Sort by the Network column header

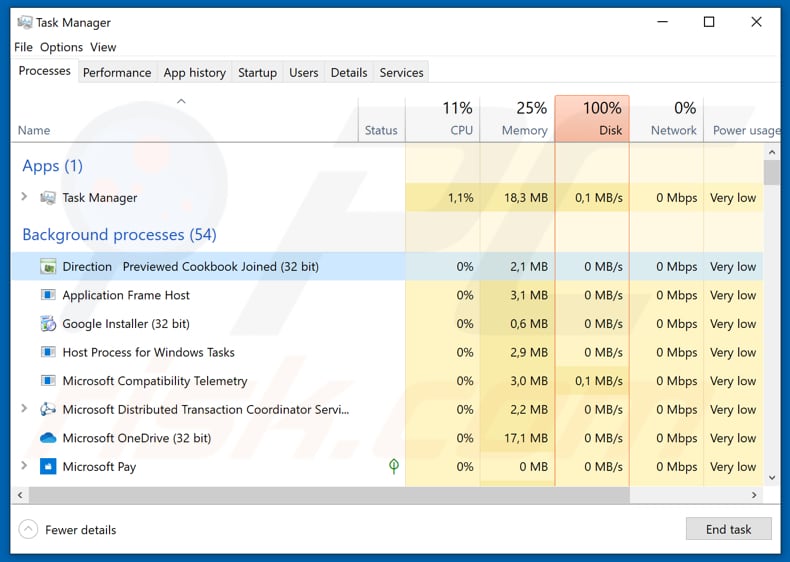pos(667,119)
